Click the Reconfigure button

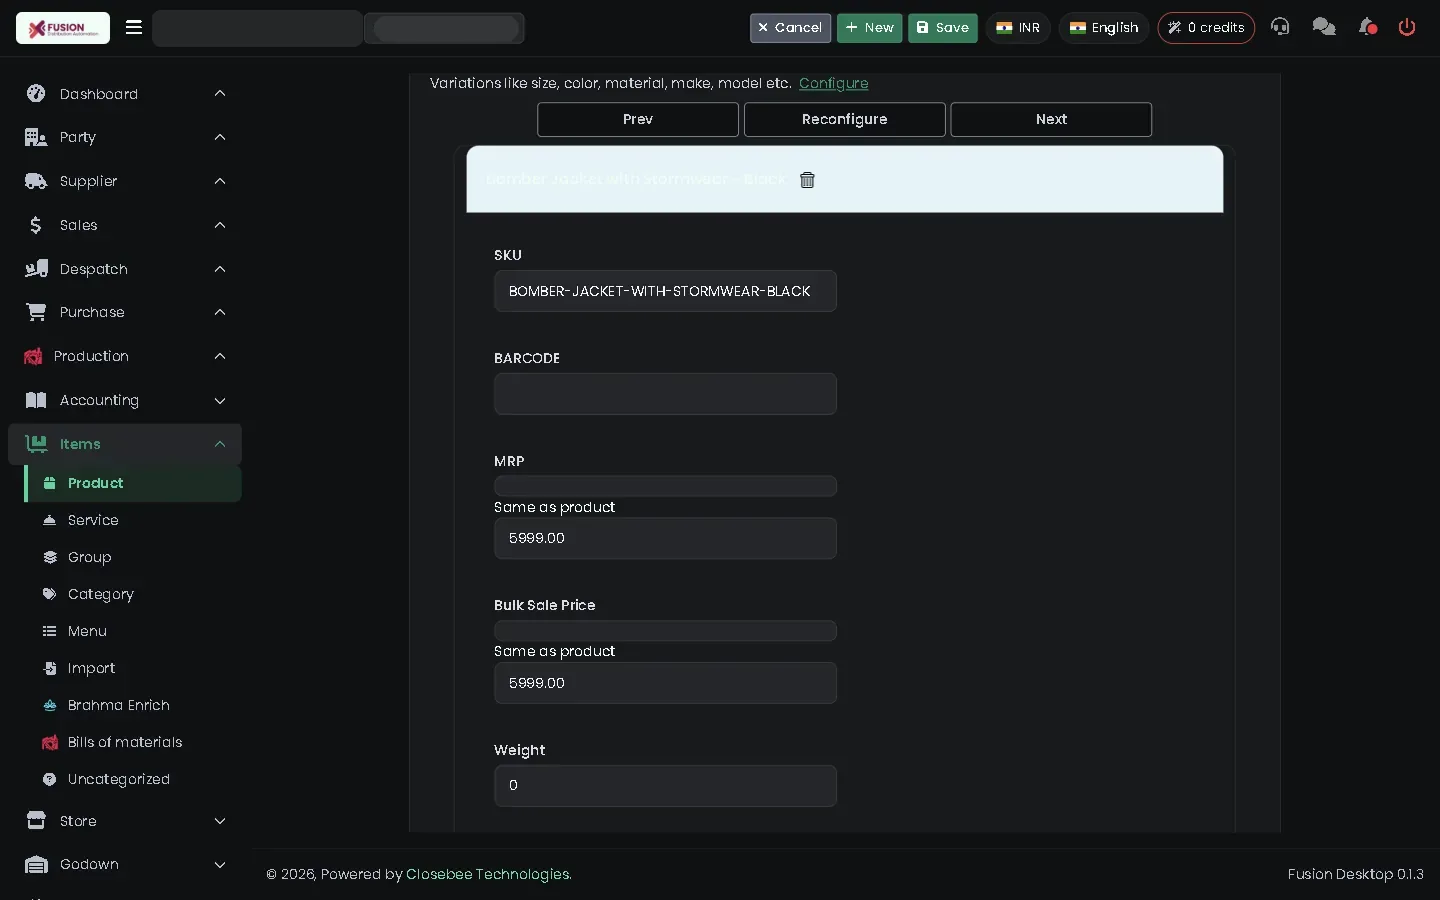tap(845, 119)
